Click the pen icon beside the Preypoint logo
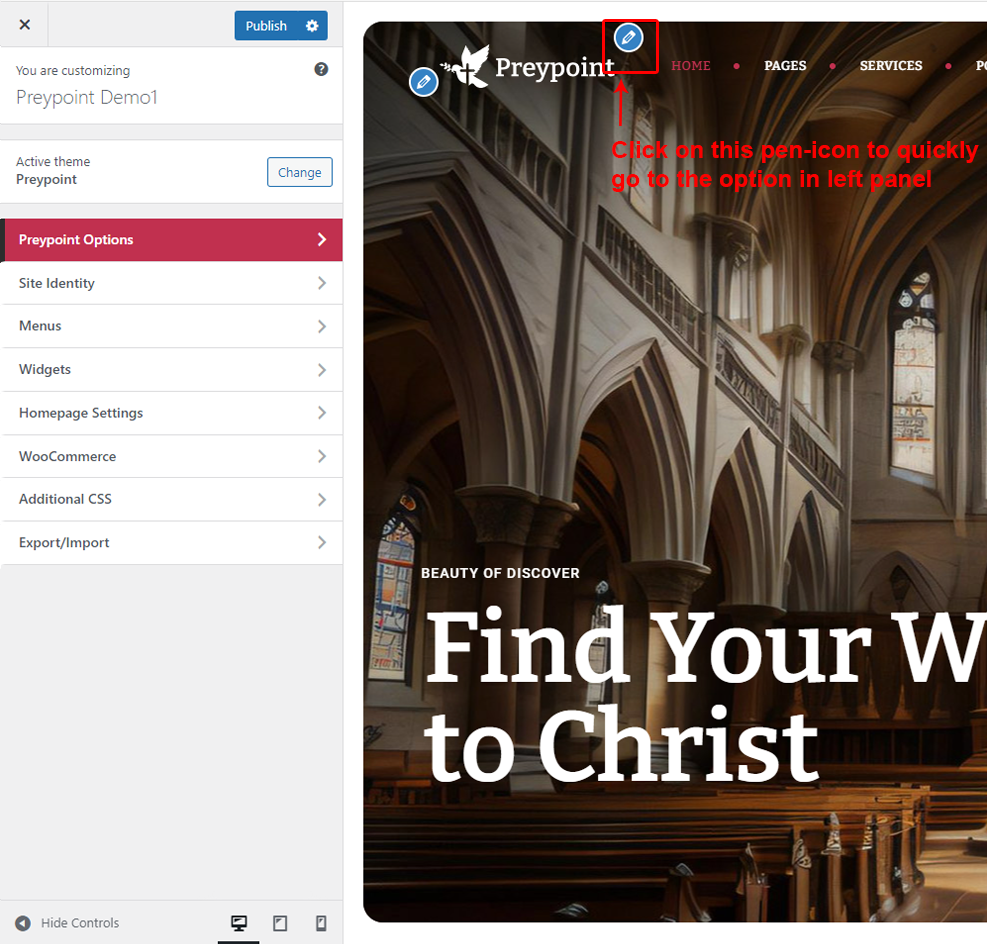 [424, 82]
